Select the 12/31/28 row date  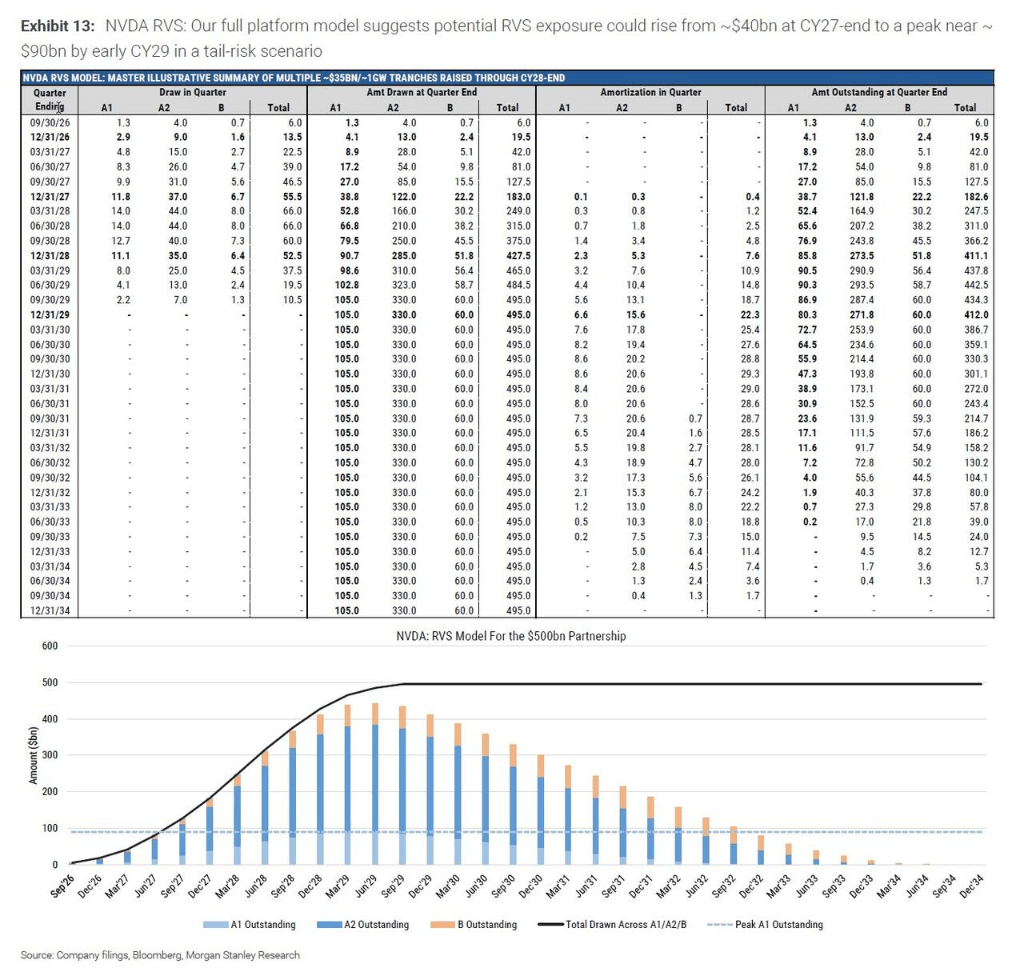pyautogui.click(x=50, y=256)
